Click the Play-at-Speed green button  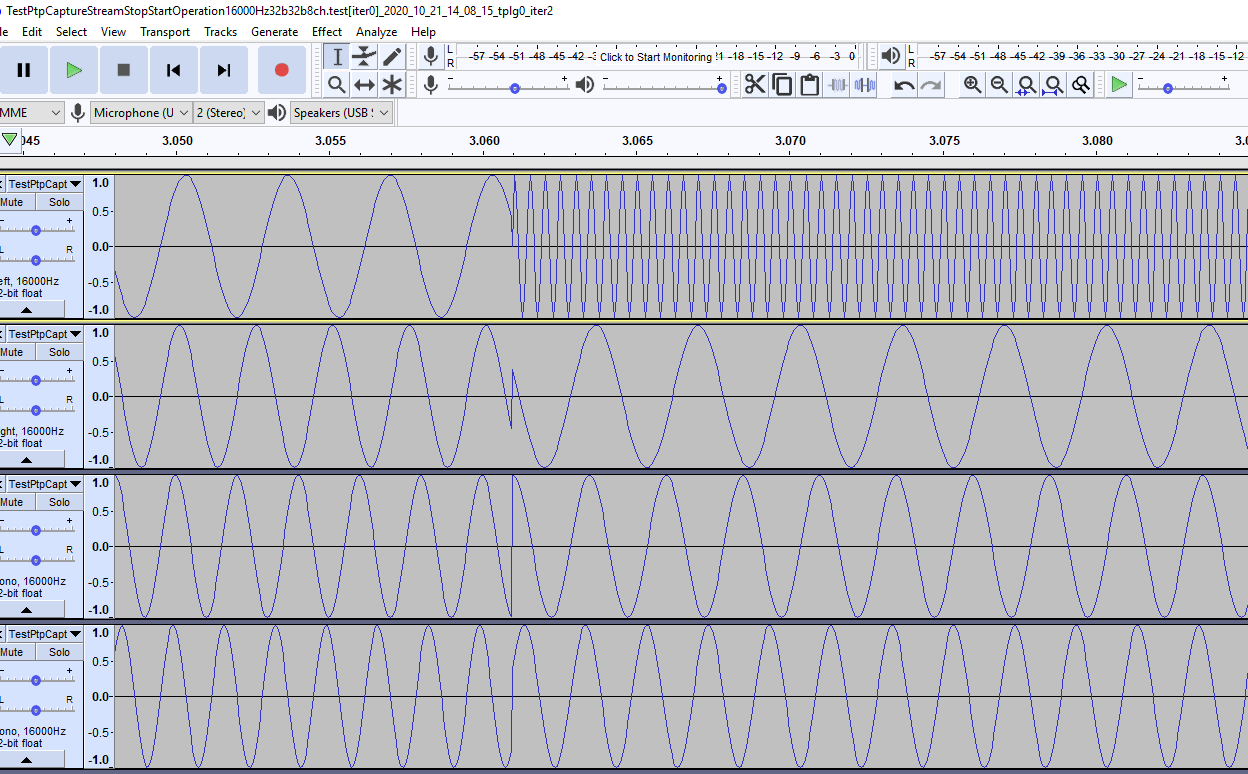coord(1119,85)
